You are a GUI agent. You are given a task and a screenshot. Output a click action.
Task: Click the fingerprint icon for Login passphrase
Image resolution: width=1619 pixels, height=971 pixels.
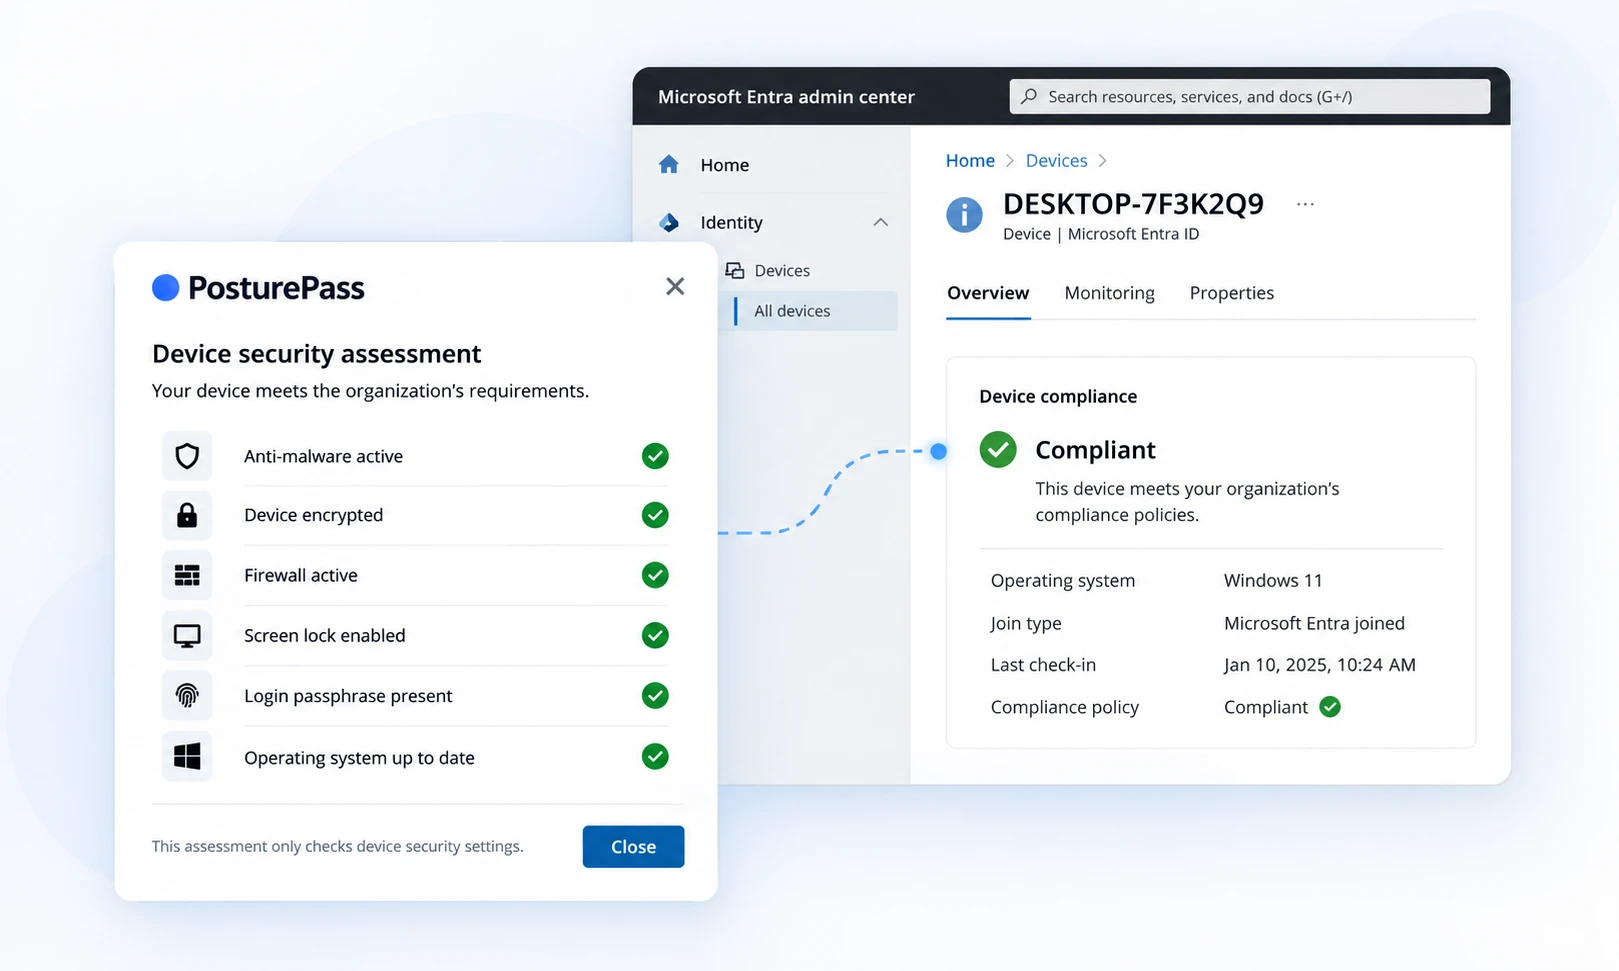pyautogui.click(x=187, y=695)
